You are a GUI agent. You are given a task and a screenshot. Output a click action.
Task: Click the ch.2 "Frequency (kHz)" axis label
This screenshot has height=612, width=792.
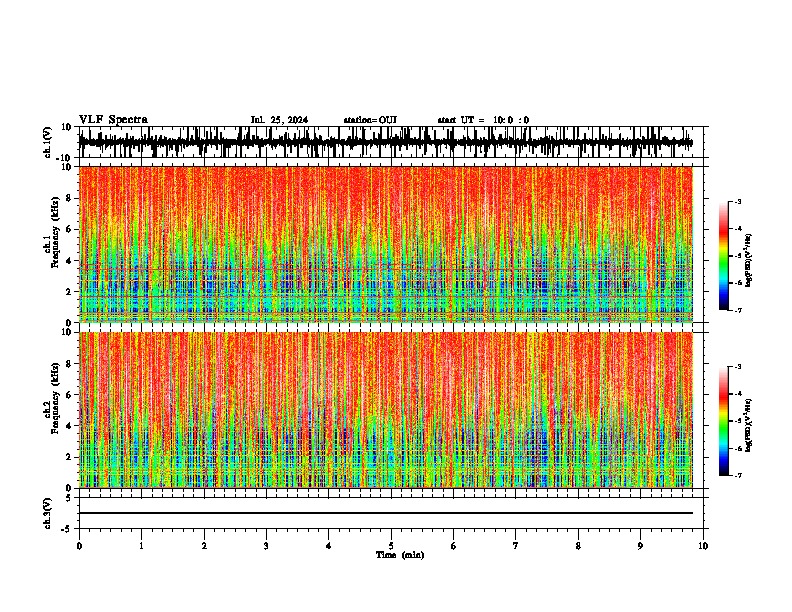(x=55, y=397)
